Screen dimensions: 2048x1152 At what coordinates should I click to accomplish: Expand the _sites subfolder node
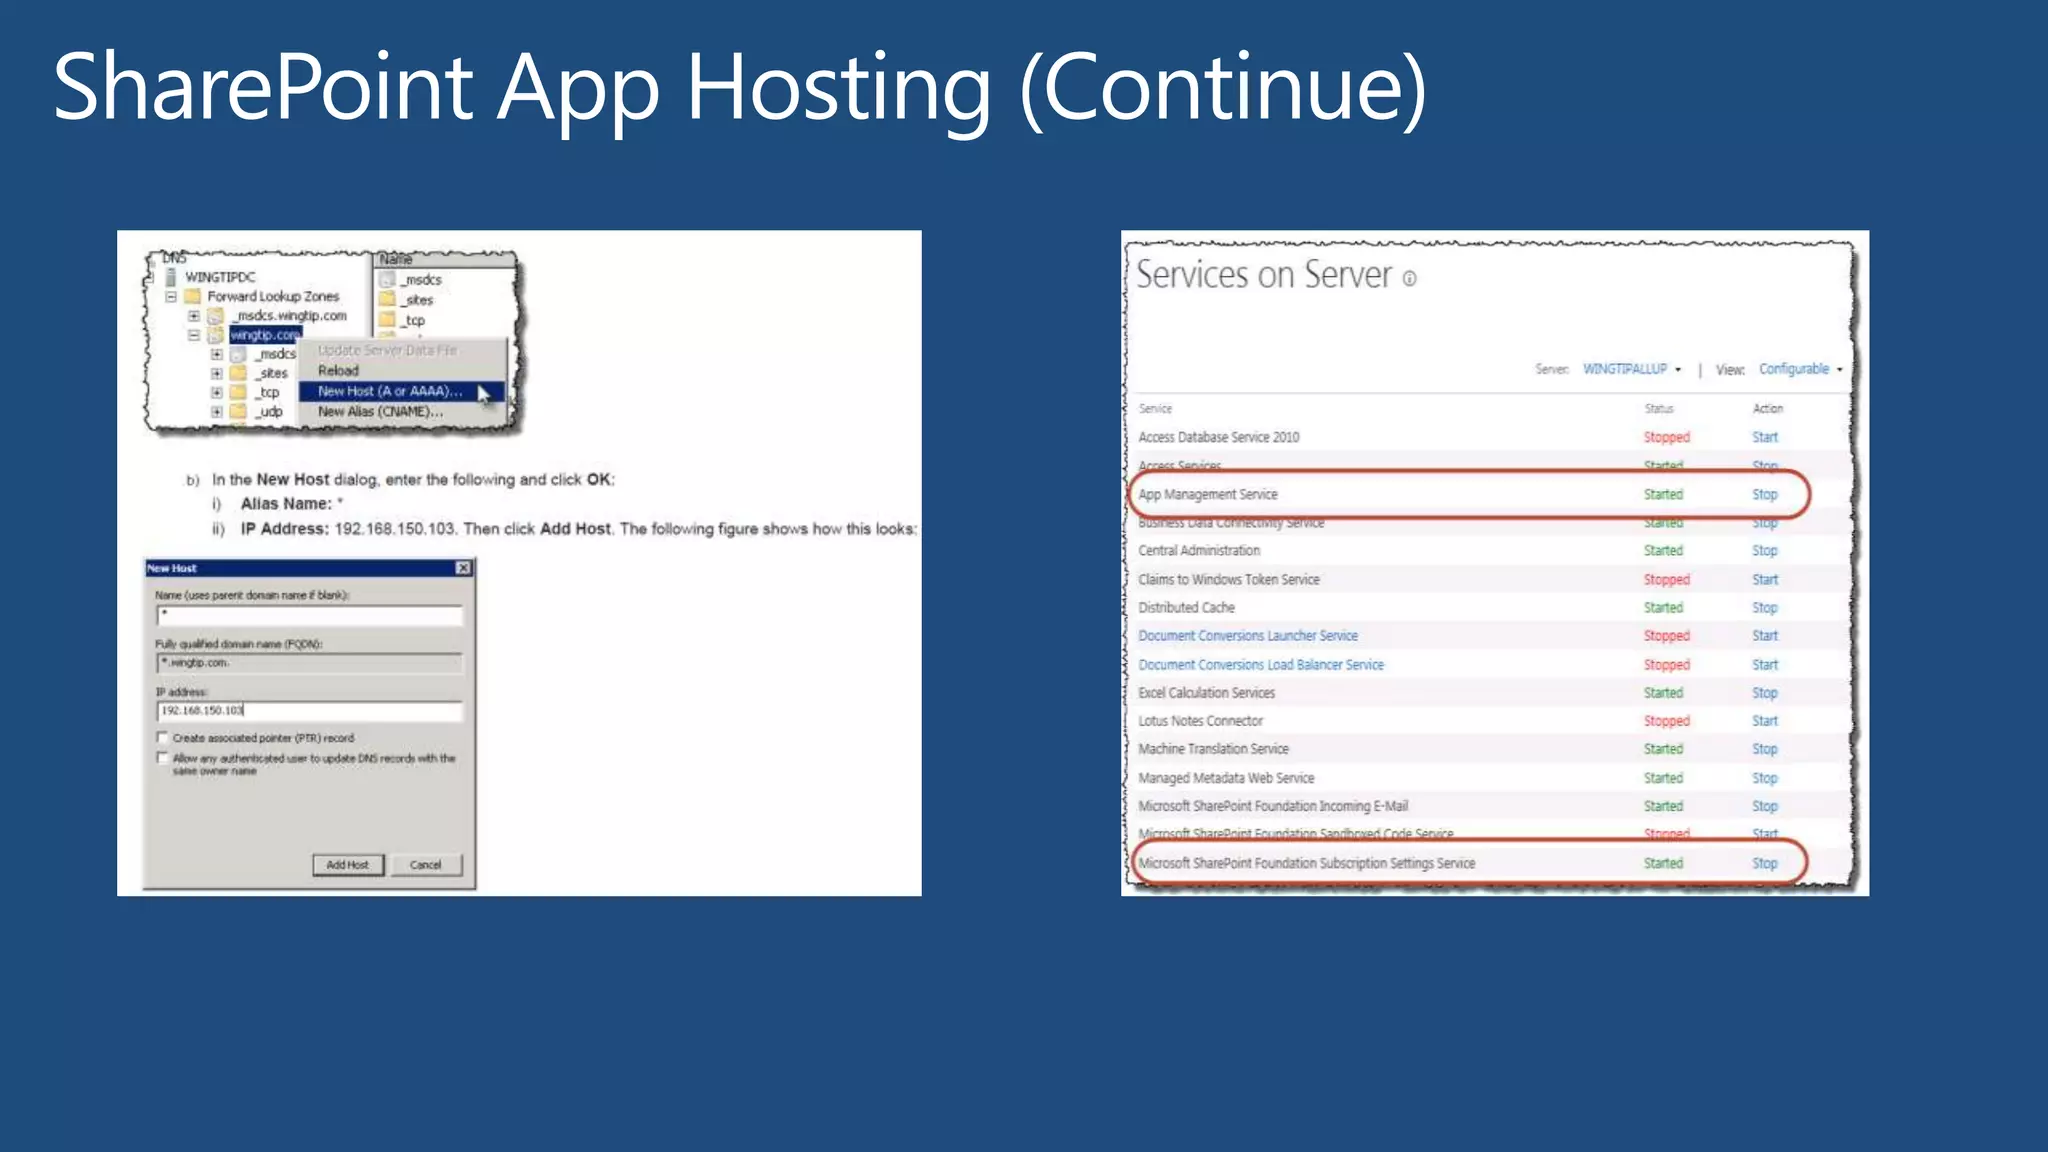pyautogui.click(x=216, y=373)
